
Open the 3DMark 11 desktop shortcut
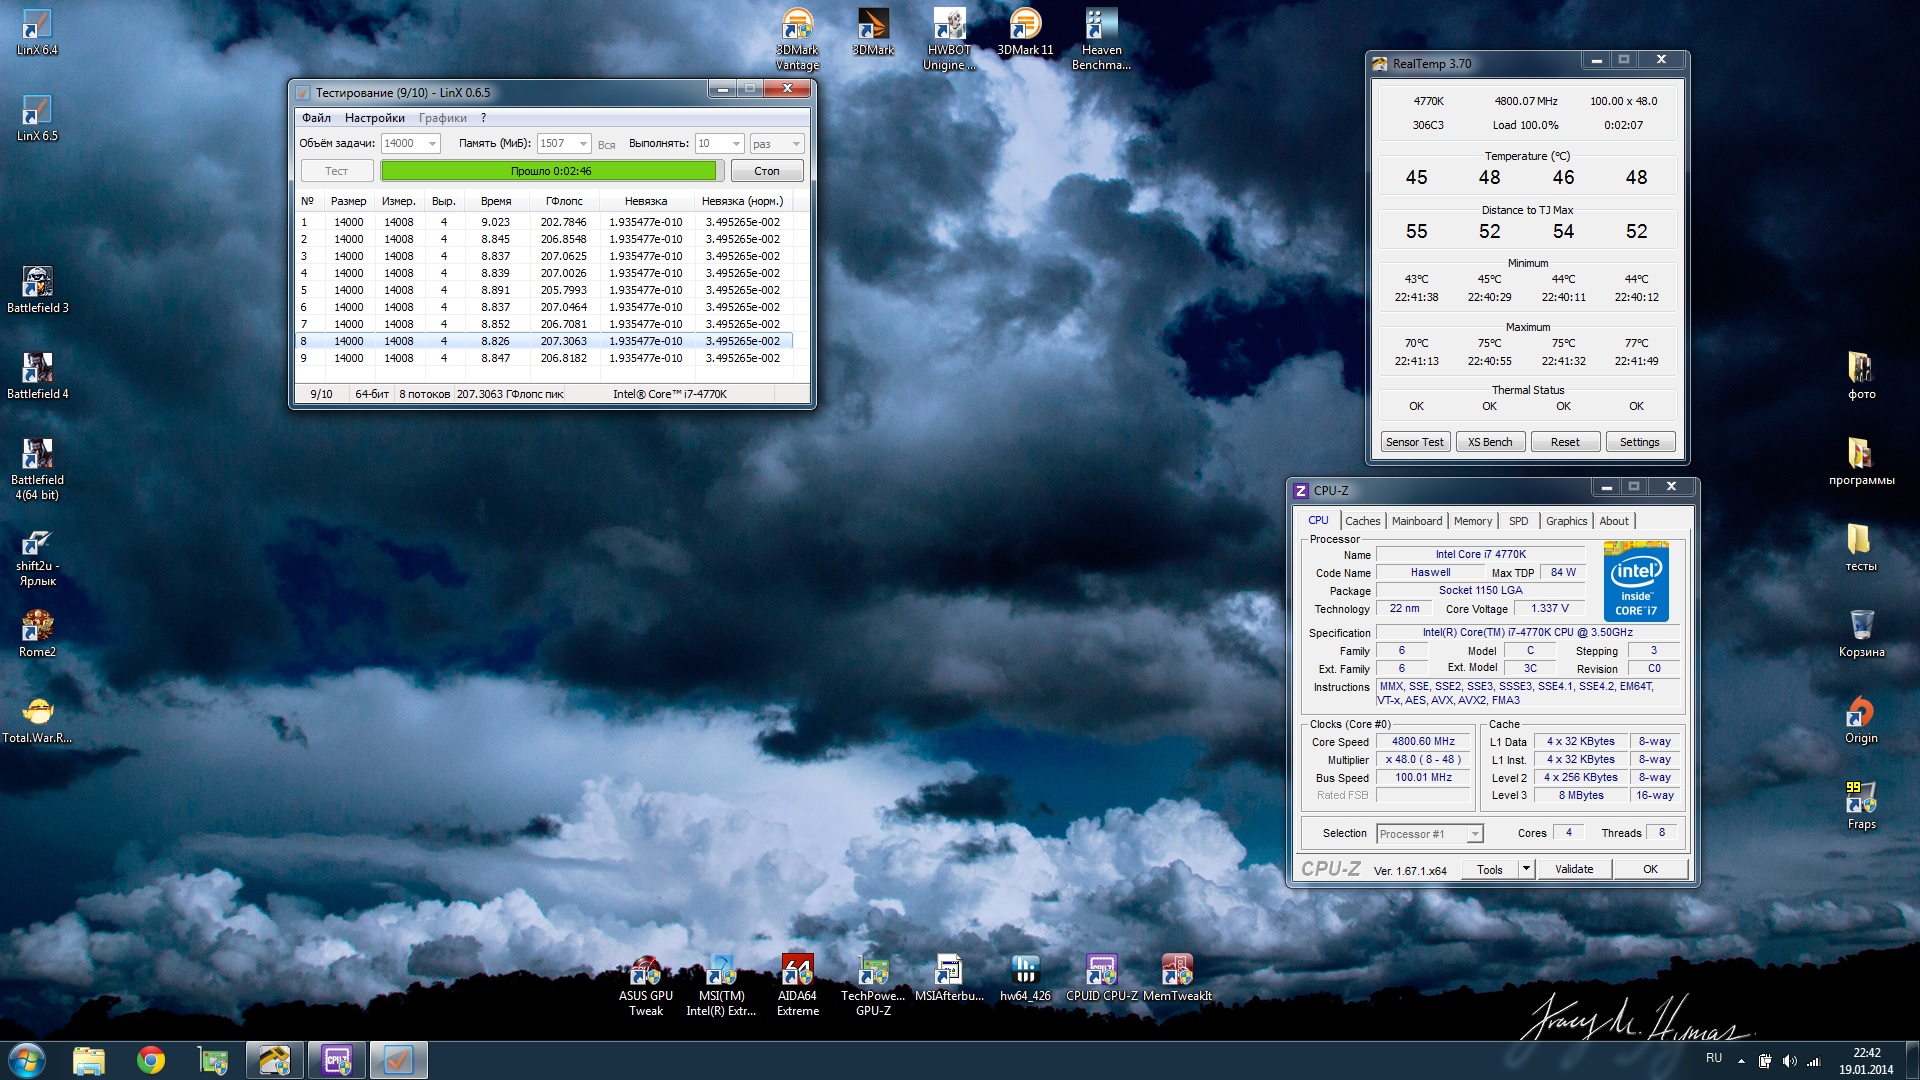1025,26
